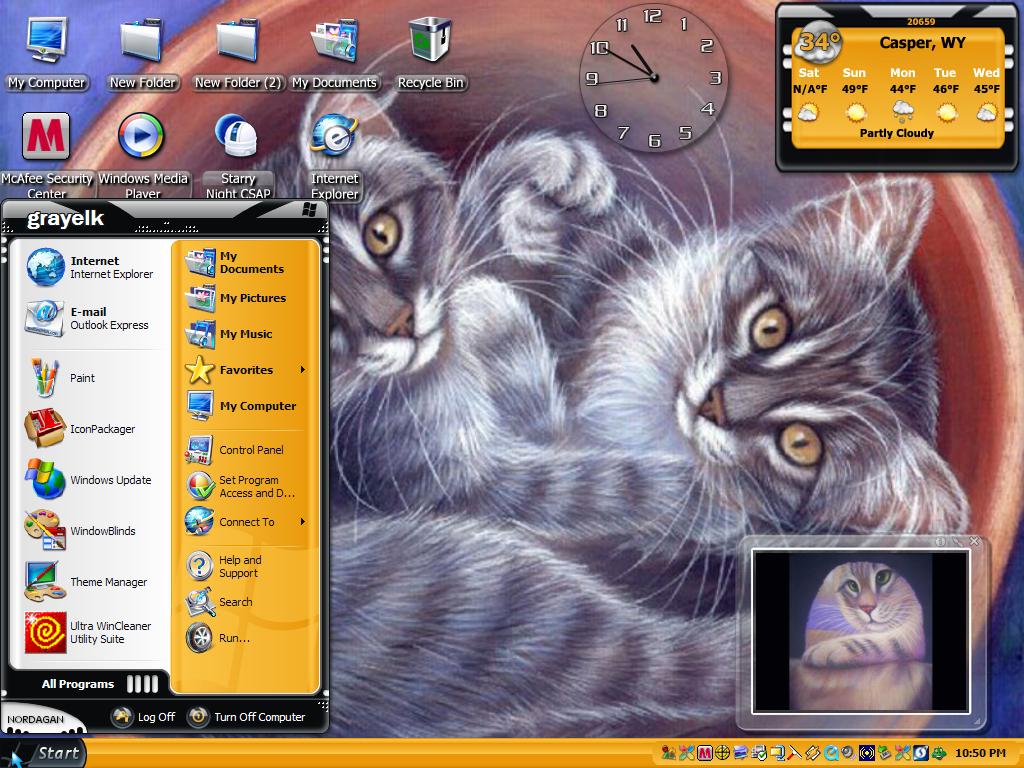Click the Log Off button

(x=144, y=717)
